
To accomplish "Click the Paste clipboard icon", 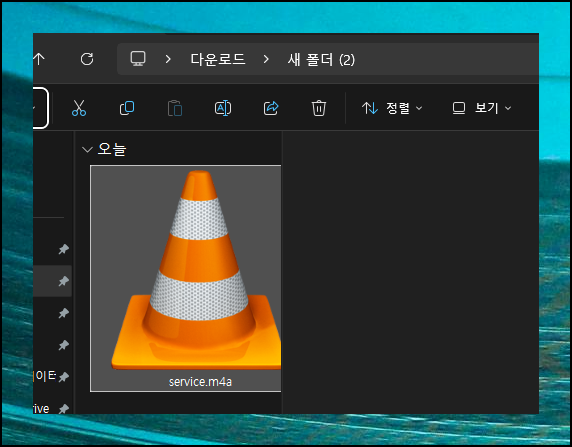I will point(175,108).
